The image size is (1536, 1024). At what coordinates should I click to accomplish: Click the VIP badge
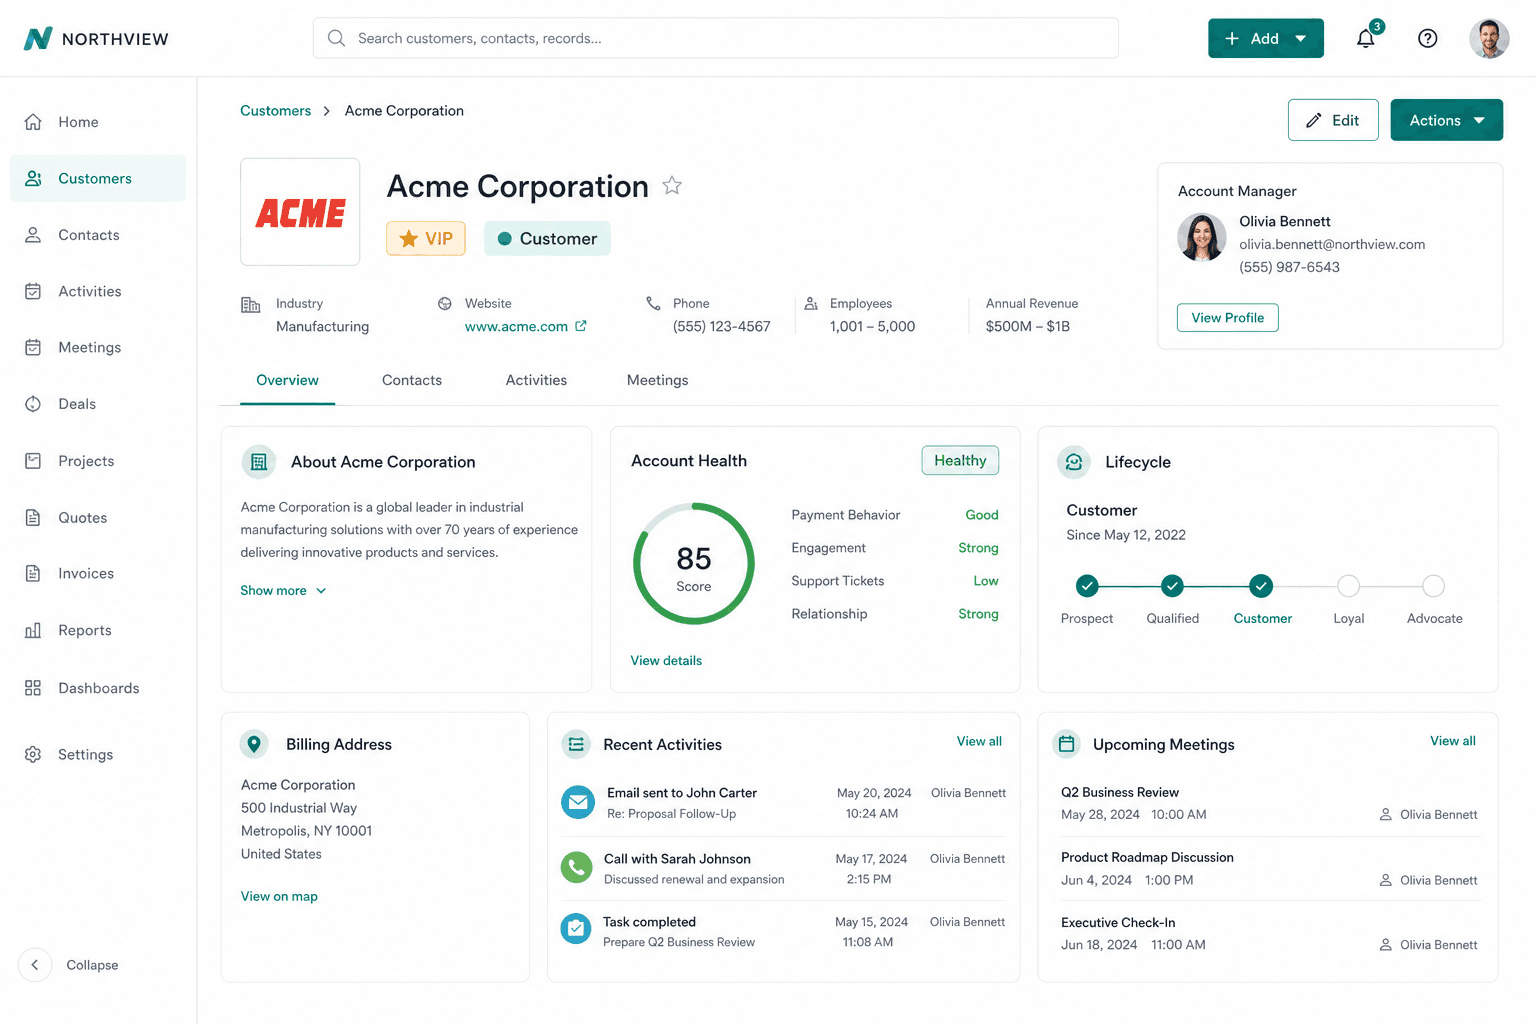[426, 238]
